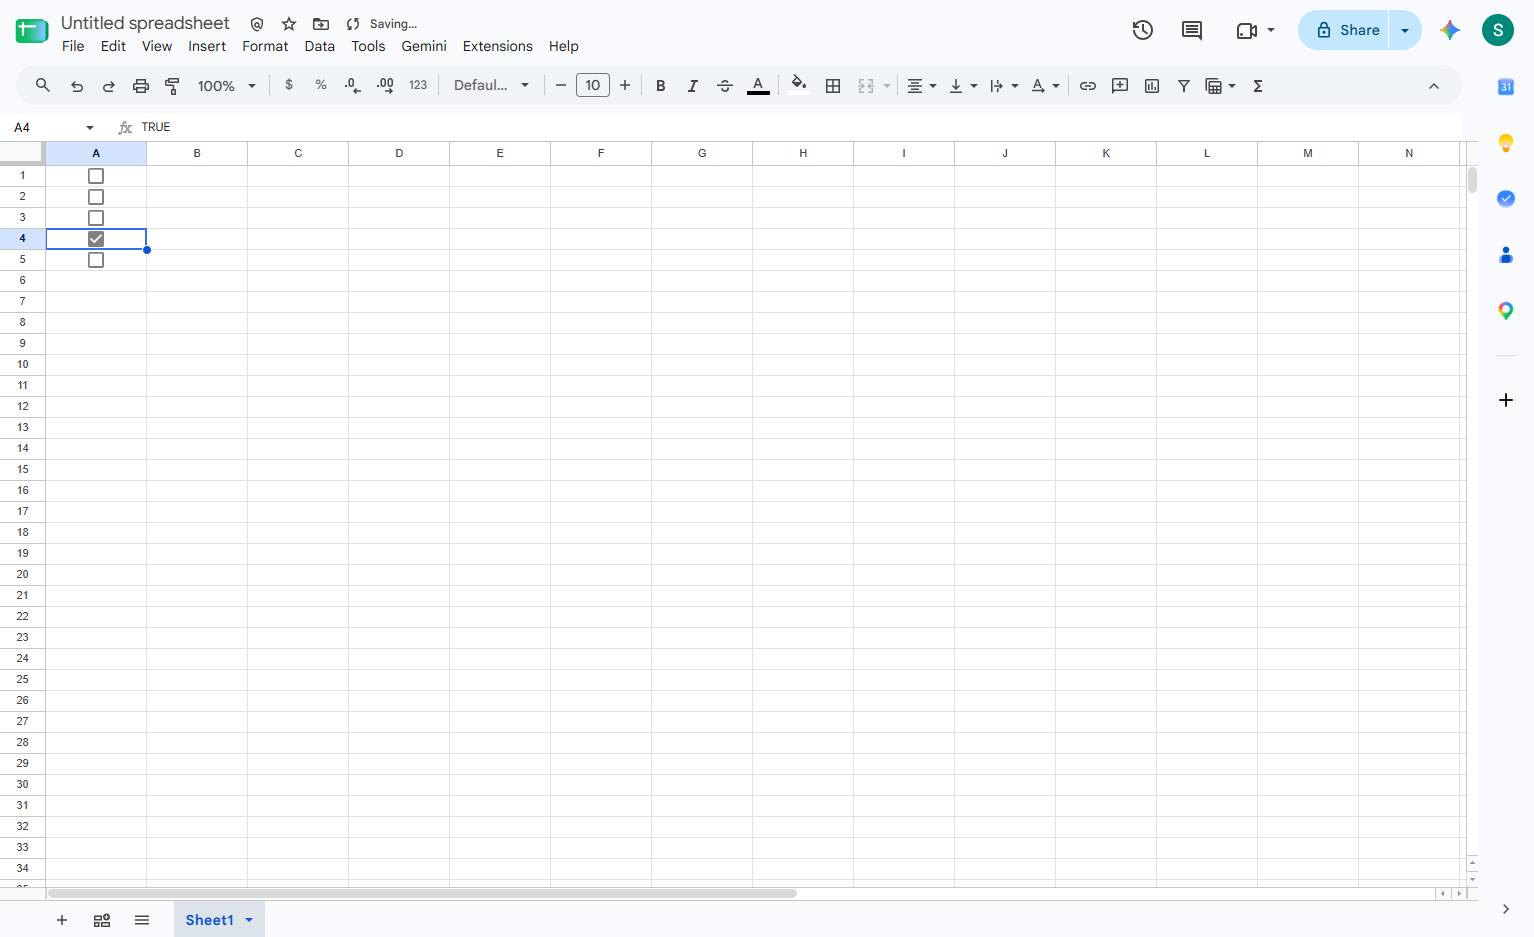Toggle bold formatting
Viewport: 1534px width, 937px height.
point(660,86)
